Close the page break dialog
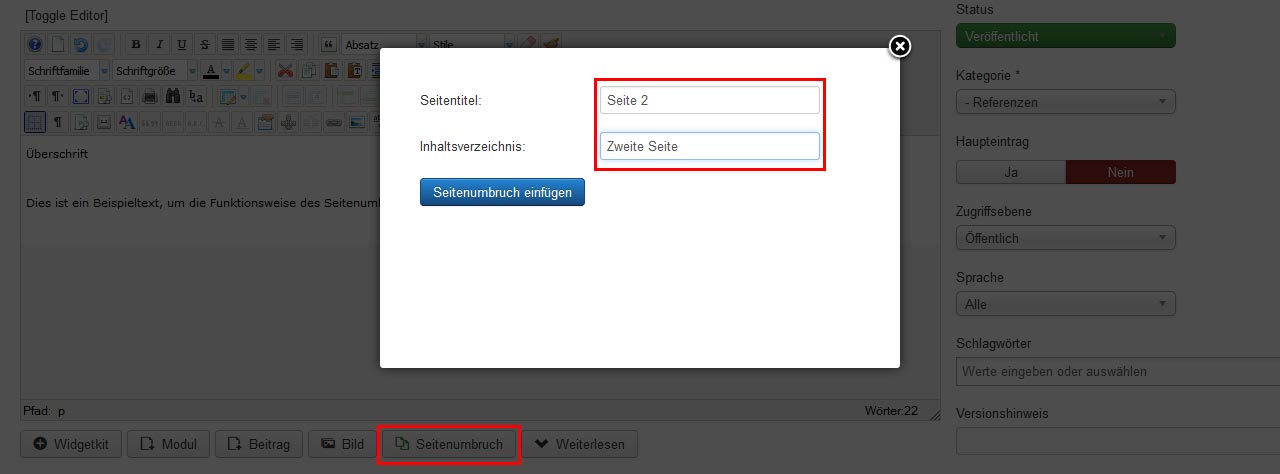This screenshot has width=1280, height=474. 900,46
